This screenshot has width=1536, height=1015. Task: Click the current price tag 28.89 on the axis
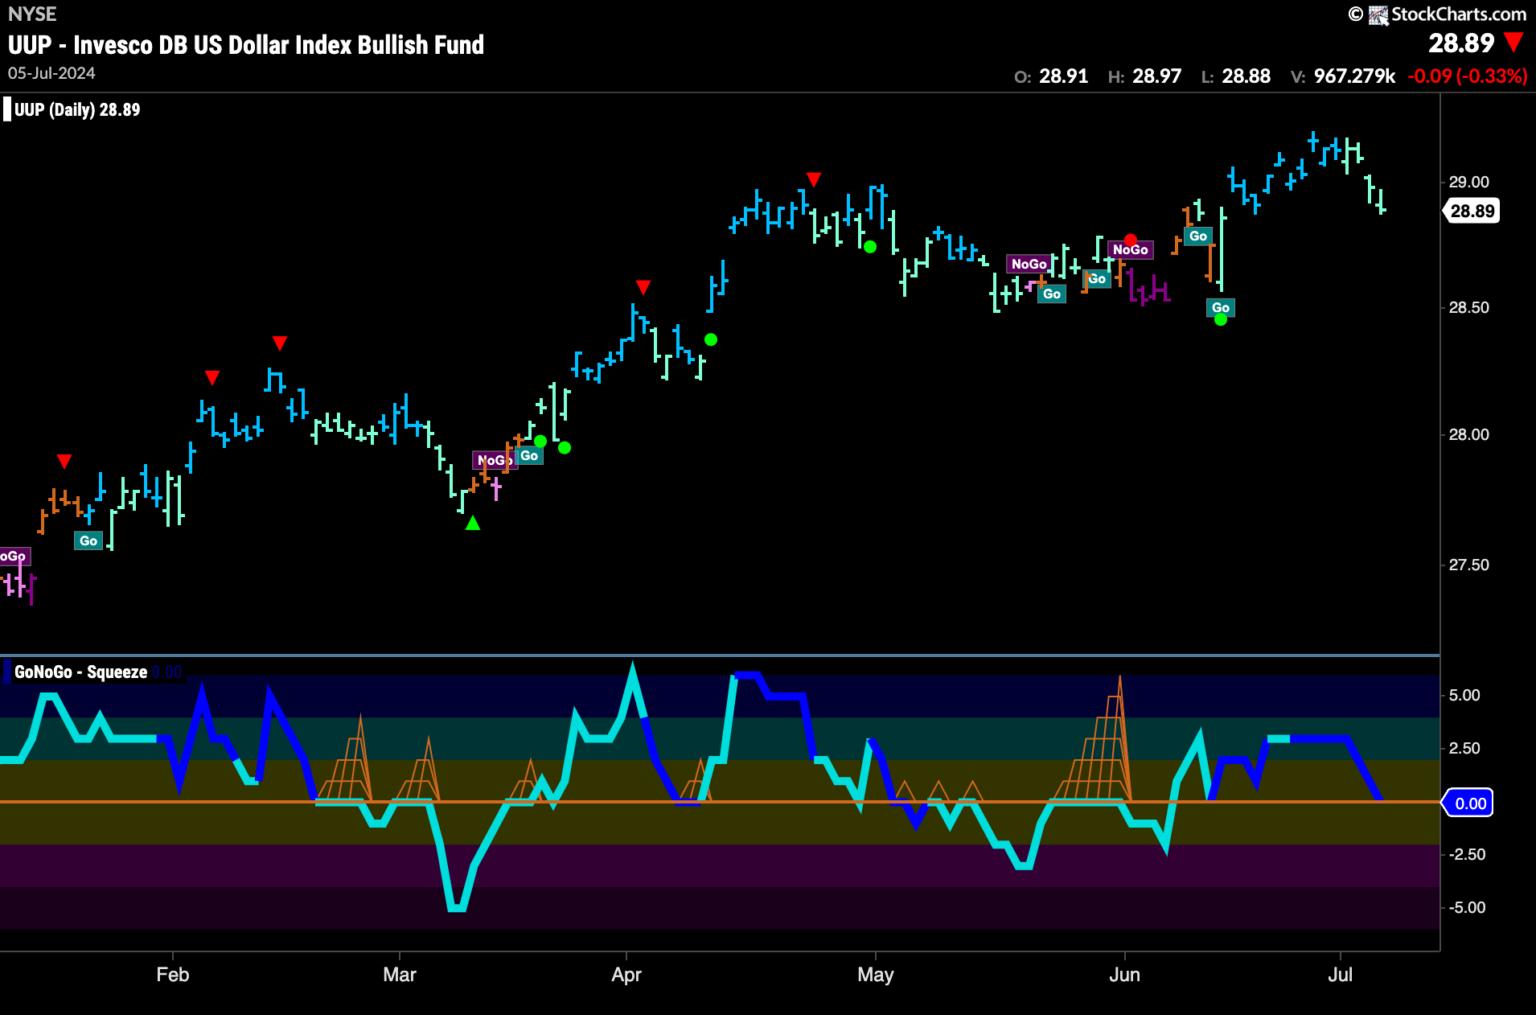click(1469, 211)
